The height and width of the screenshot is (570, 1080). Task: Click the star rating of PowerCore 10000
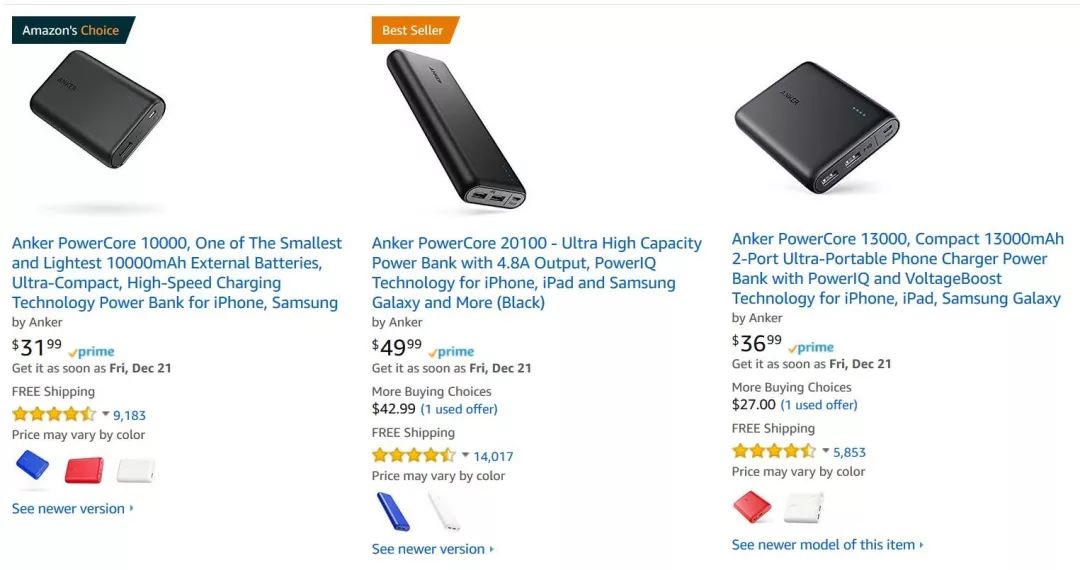54,414
